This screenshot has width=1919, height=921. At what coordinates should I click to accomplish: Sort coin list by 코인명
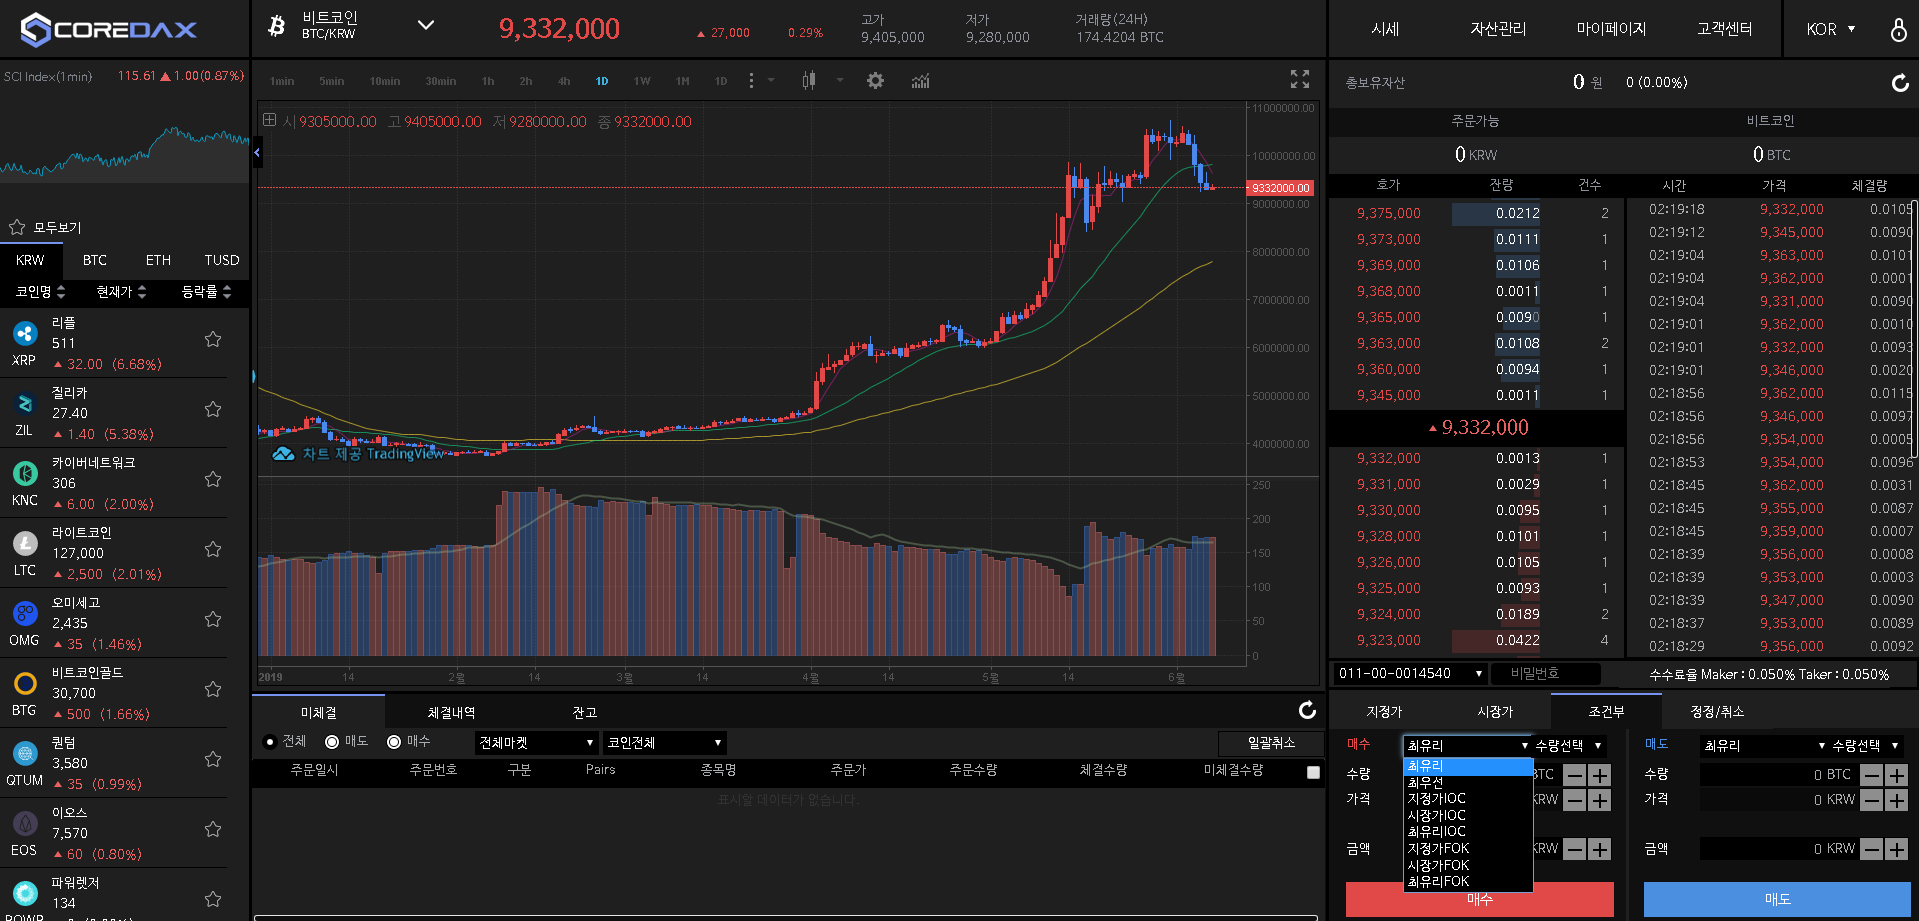pos(40,291)
